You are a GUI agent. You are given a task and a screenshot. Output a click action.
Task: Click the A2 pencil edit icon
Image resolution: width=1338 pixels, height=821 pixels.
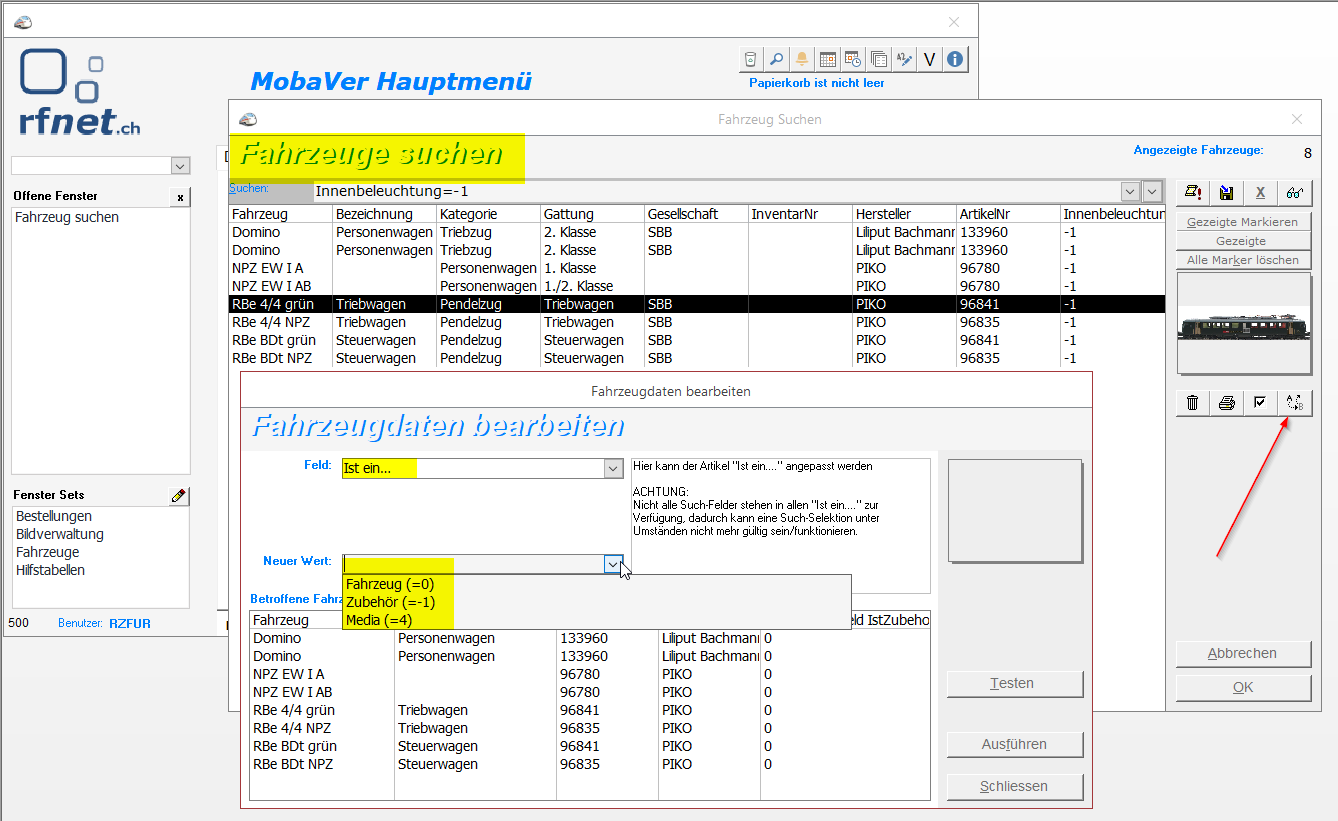tap(904, 59)
